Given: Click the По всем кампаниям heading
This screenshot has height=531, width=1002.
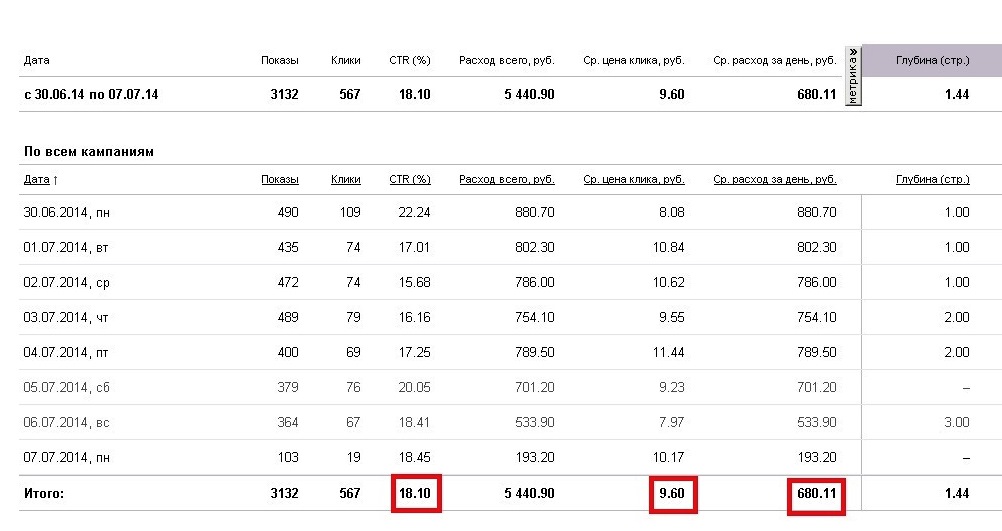Looking at the screenshot, I should coord(88,152).
